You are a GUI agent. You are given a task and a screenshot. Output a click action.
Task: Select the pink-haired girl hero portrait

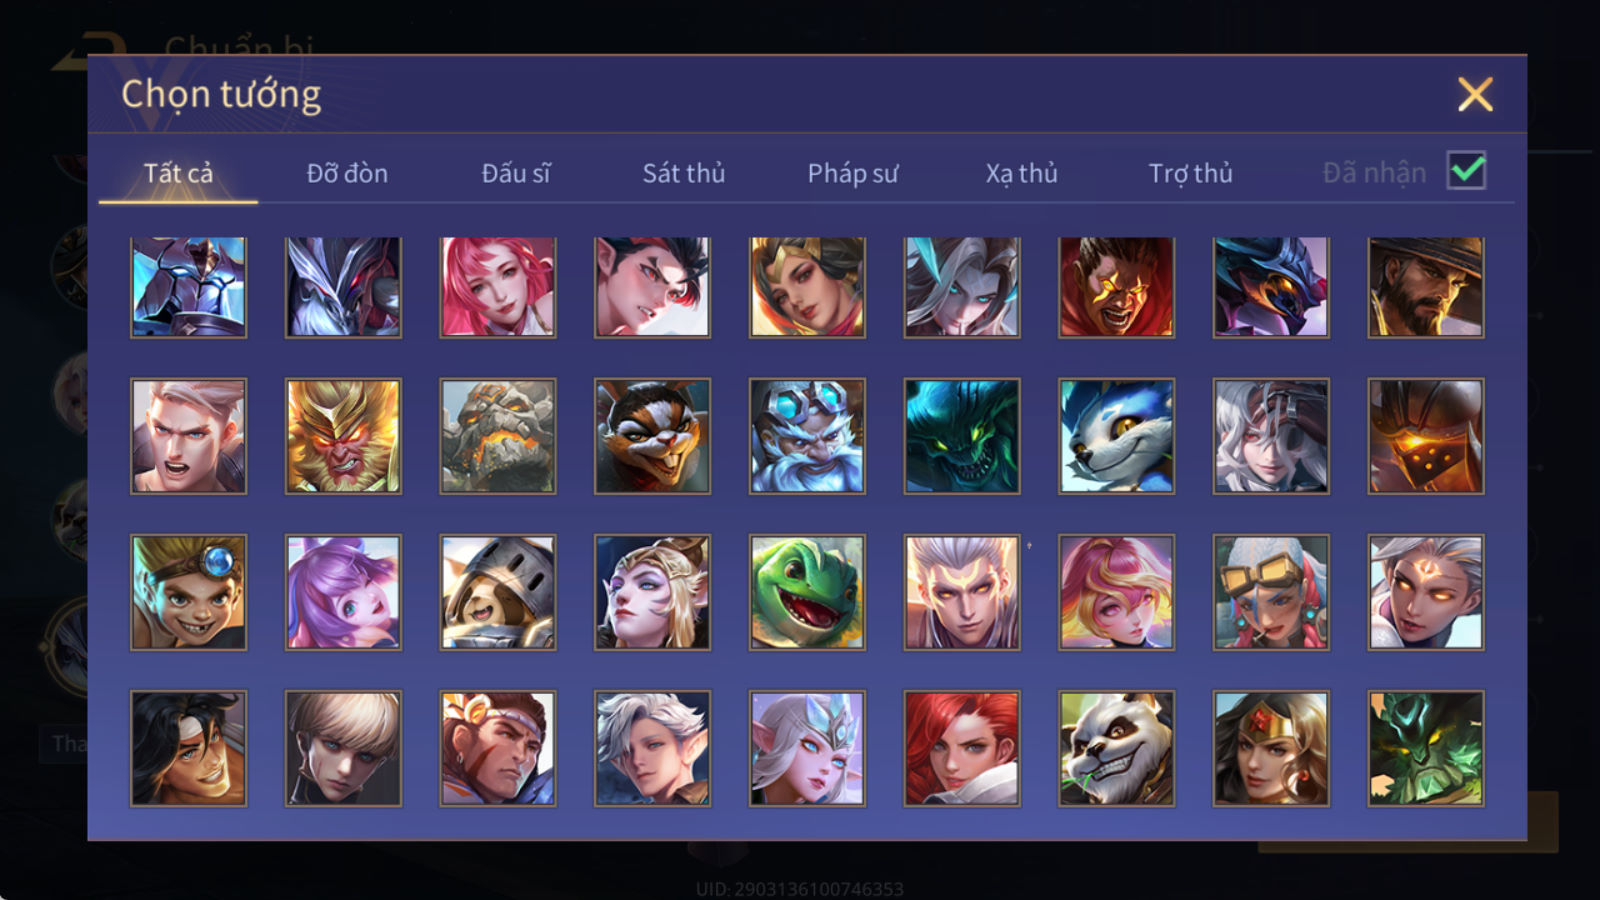point(498,287)
